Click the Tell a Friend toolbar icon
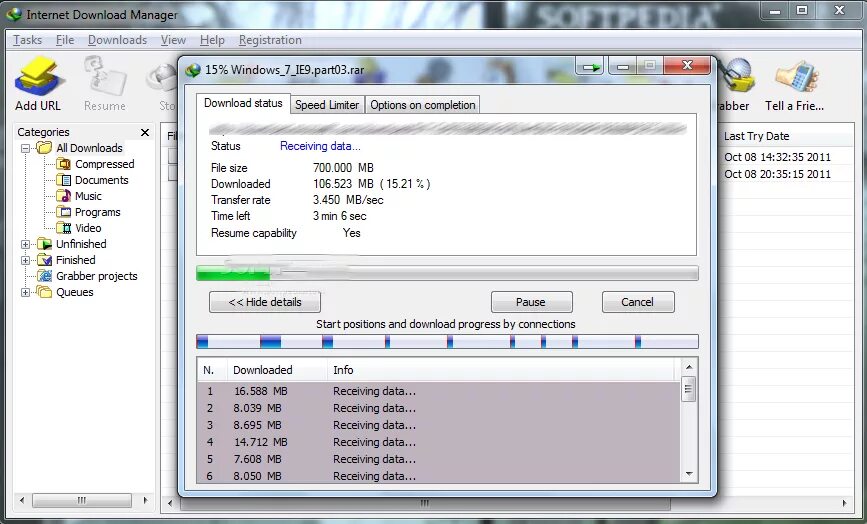This screenshot has width=867, height=524. (x=796, y=76)
